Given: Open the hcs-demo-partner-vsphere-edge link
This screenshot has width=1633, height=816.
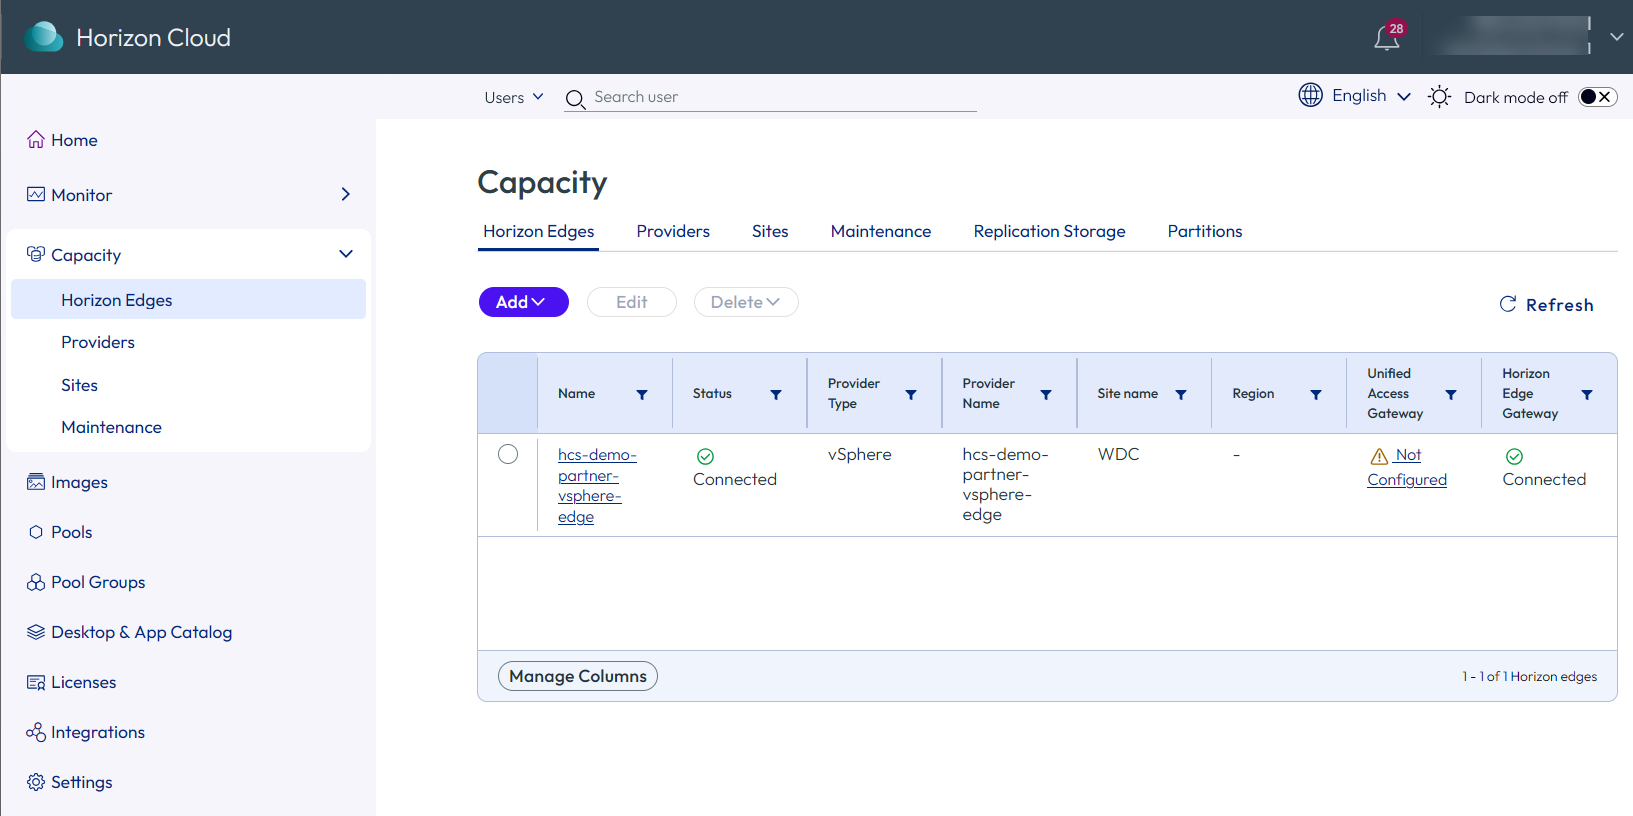Looking at the screenshot, I should 597,486.
